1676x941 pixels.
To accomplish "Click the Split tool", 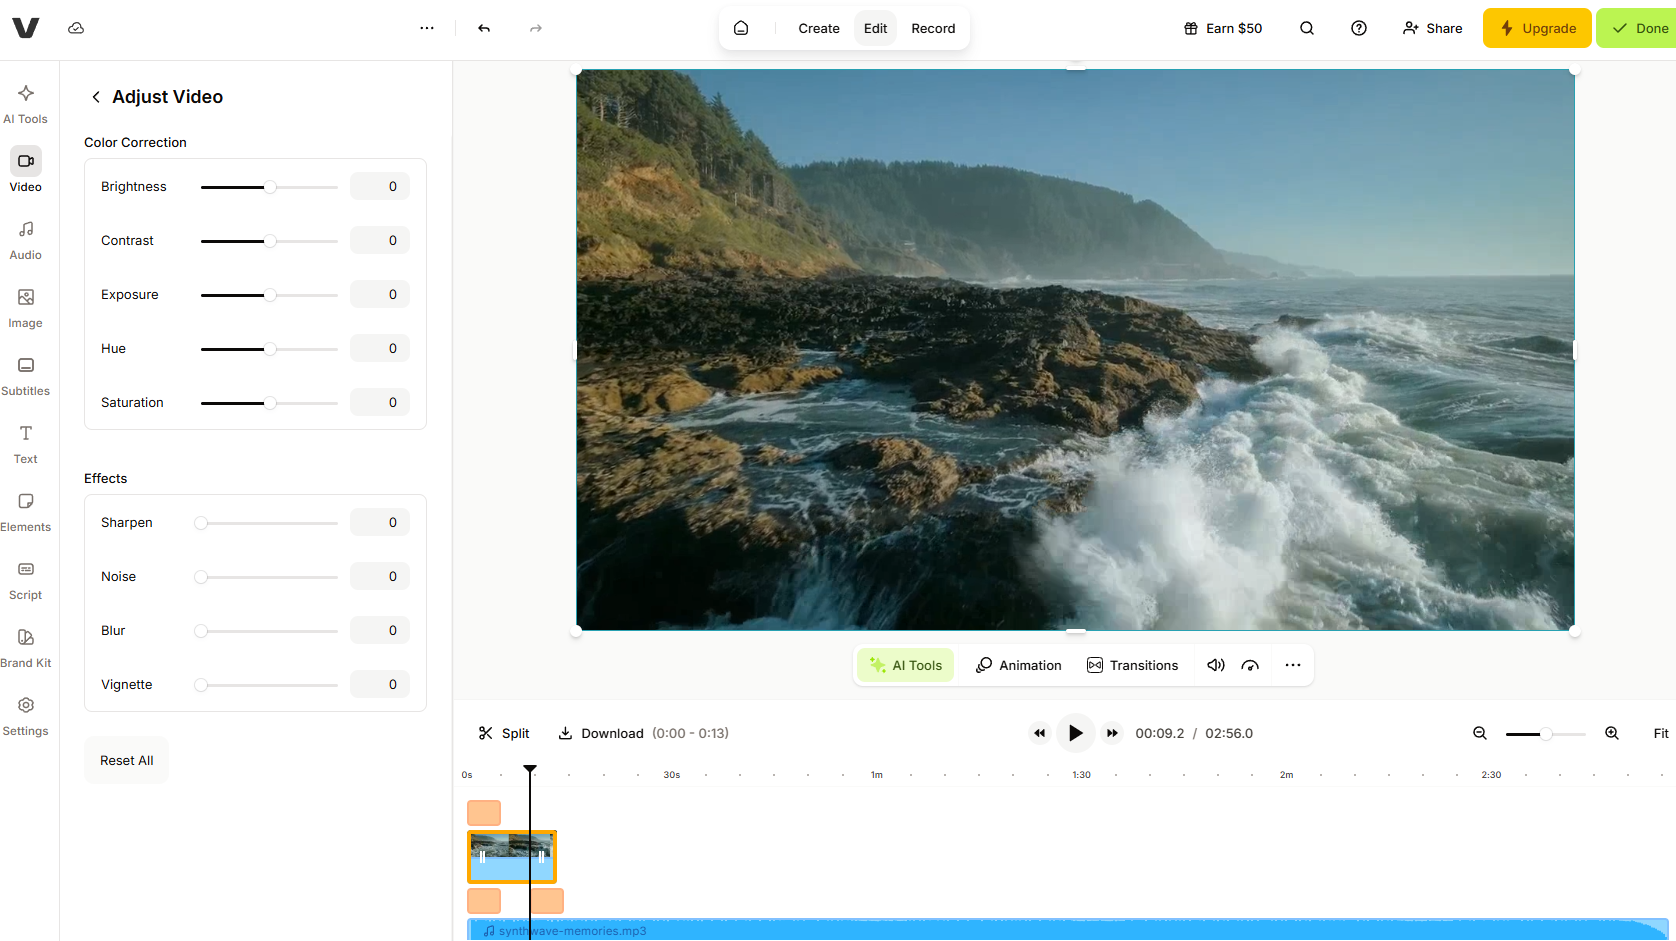I will pyautogui.click(x=504, y=733).
